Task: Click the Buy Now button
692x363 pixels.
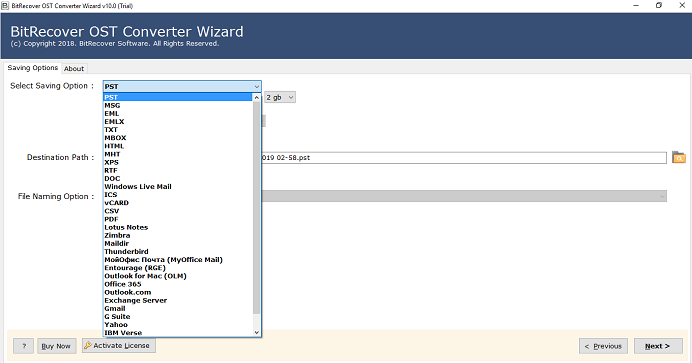Action: [x=56, y=346]
